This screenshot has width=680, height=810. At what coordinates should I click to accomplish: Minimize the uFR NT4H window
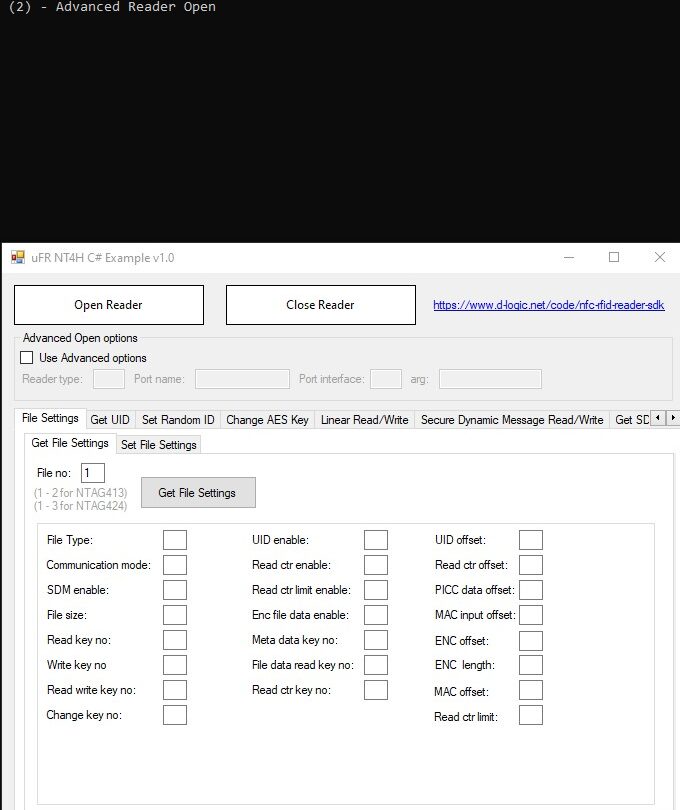[569, 257]
